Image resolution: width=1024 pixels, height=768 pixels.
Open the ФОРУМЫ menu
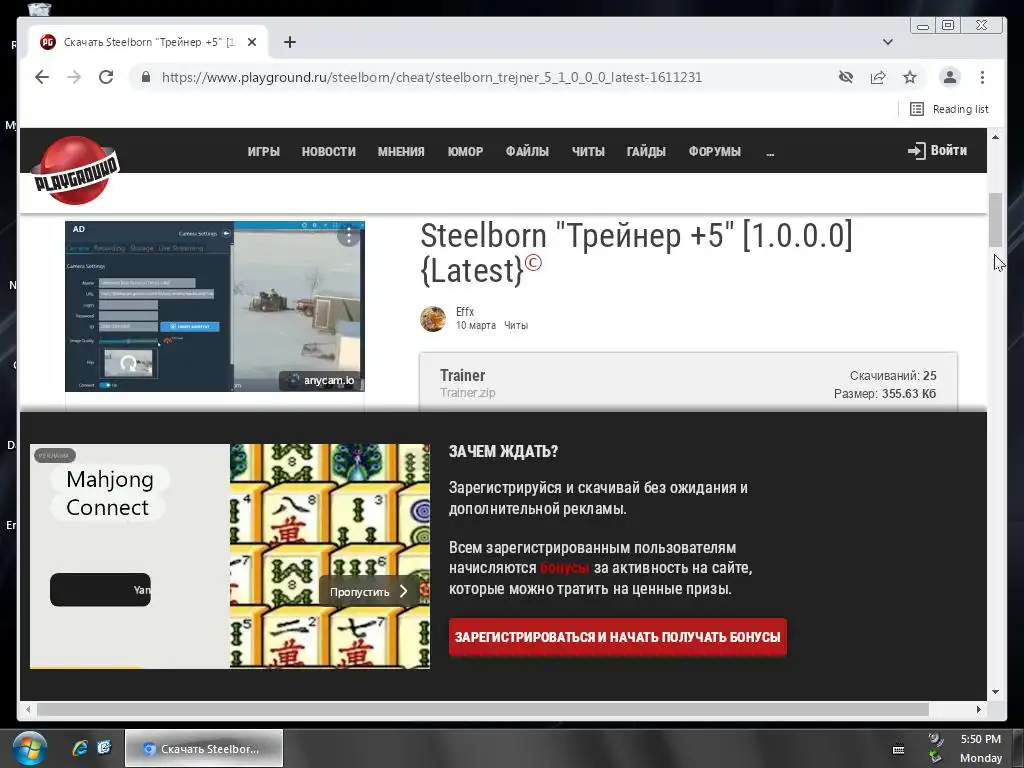pos(714,152)
